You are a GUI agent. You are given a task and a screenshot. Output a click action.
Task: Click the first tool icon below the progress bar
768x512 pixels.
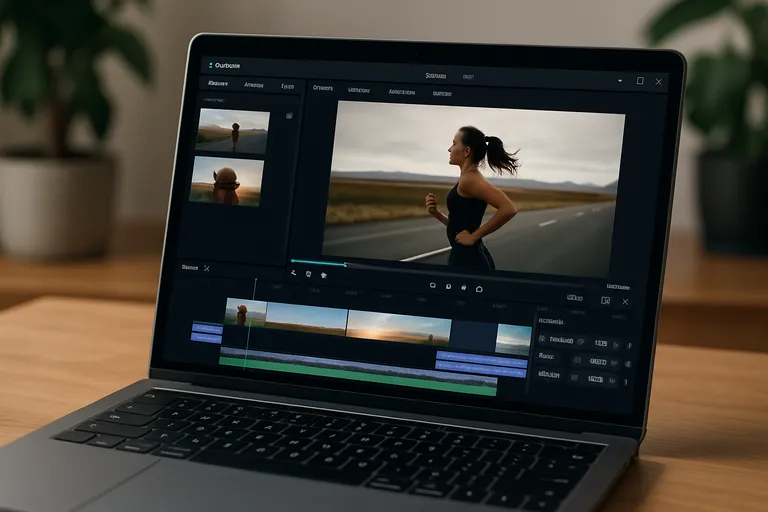[293, 273]
